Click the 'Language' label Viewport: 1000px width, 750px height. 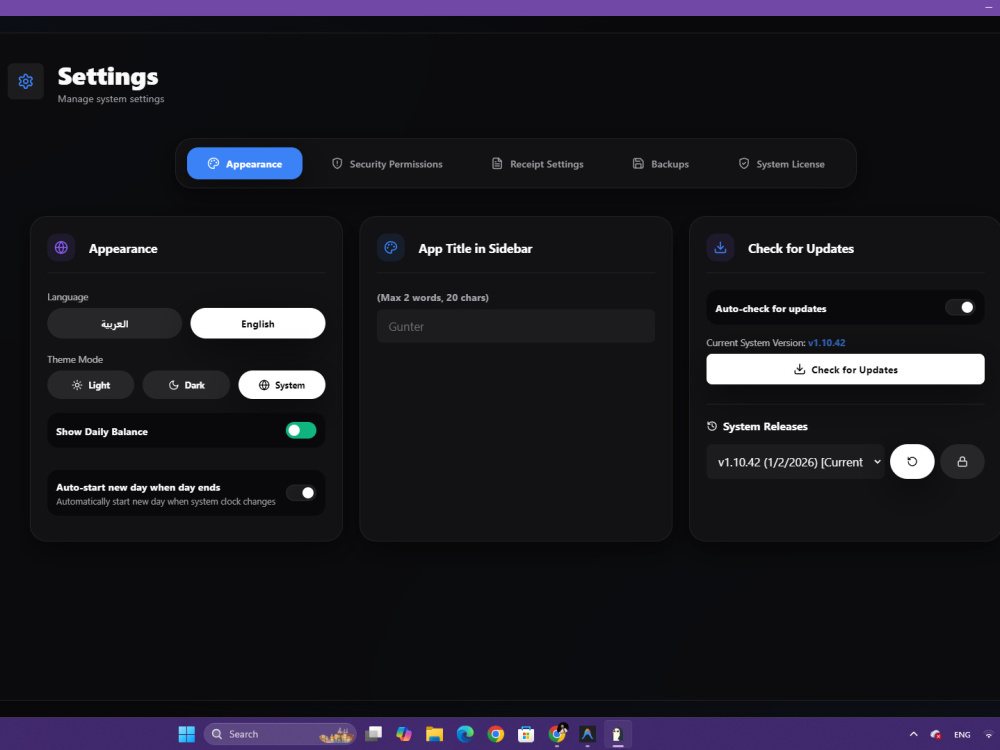(68, 297)
